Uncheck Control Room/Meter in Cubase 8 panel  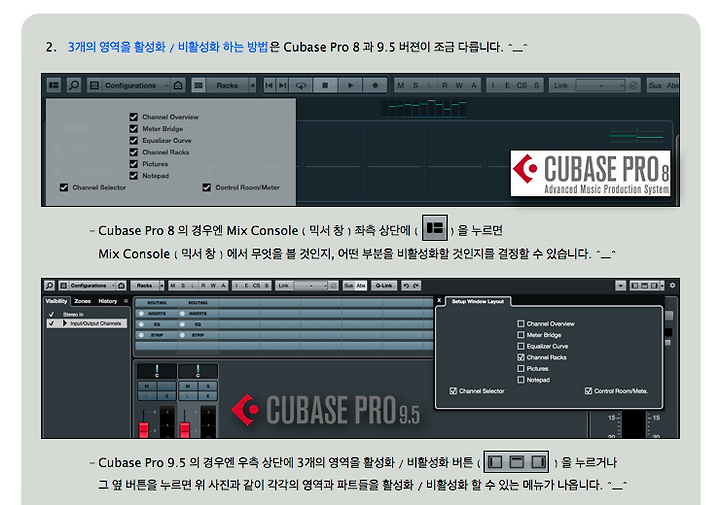(207, 187)
